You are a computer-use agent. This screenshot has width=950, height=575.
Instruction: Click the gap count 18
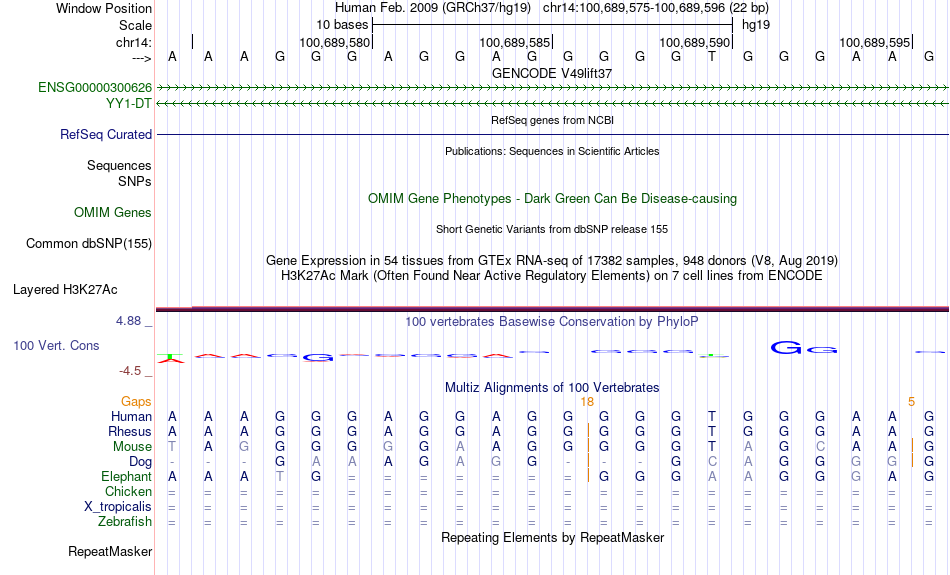click(x=587, y=402)
